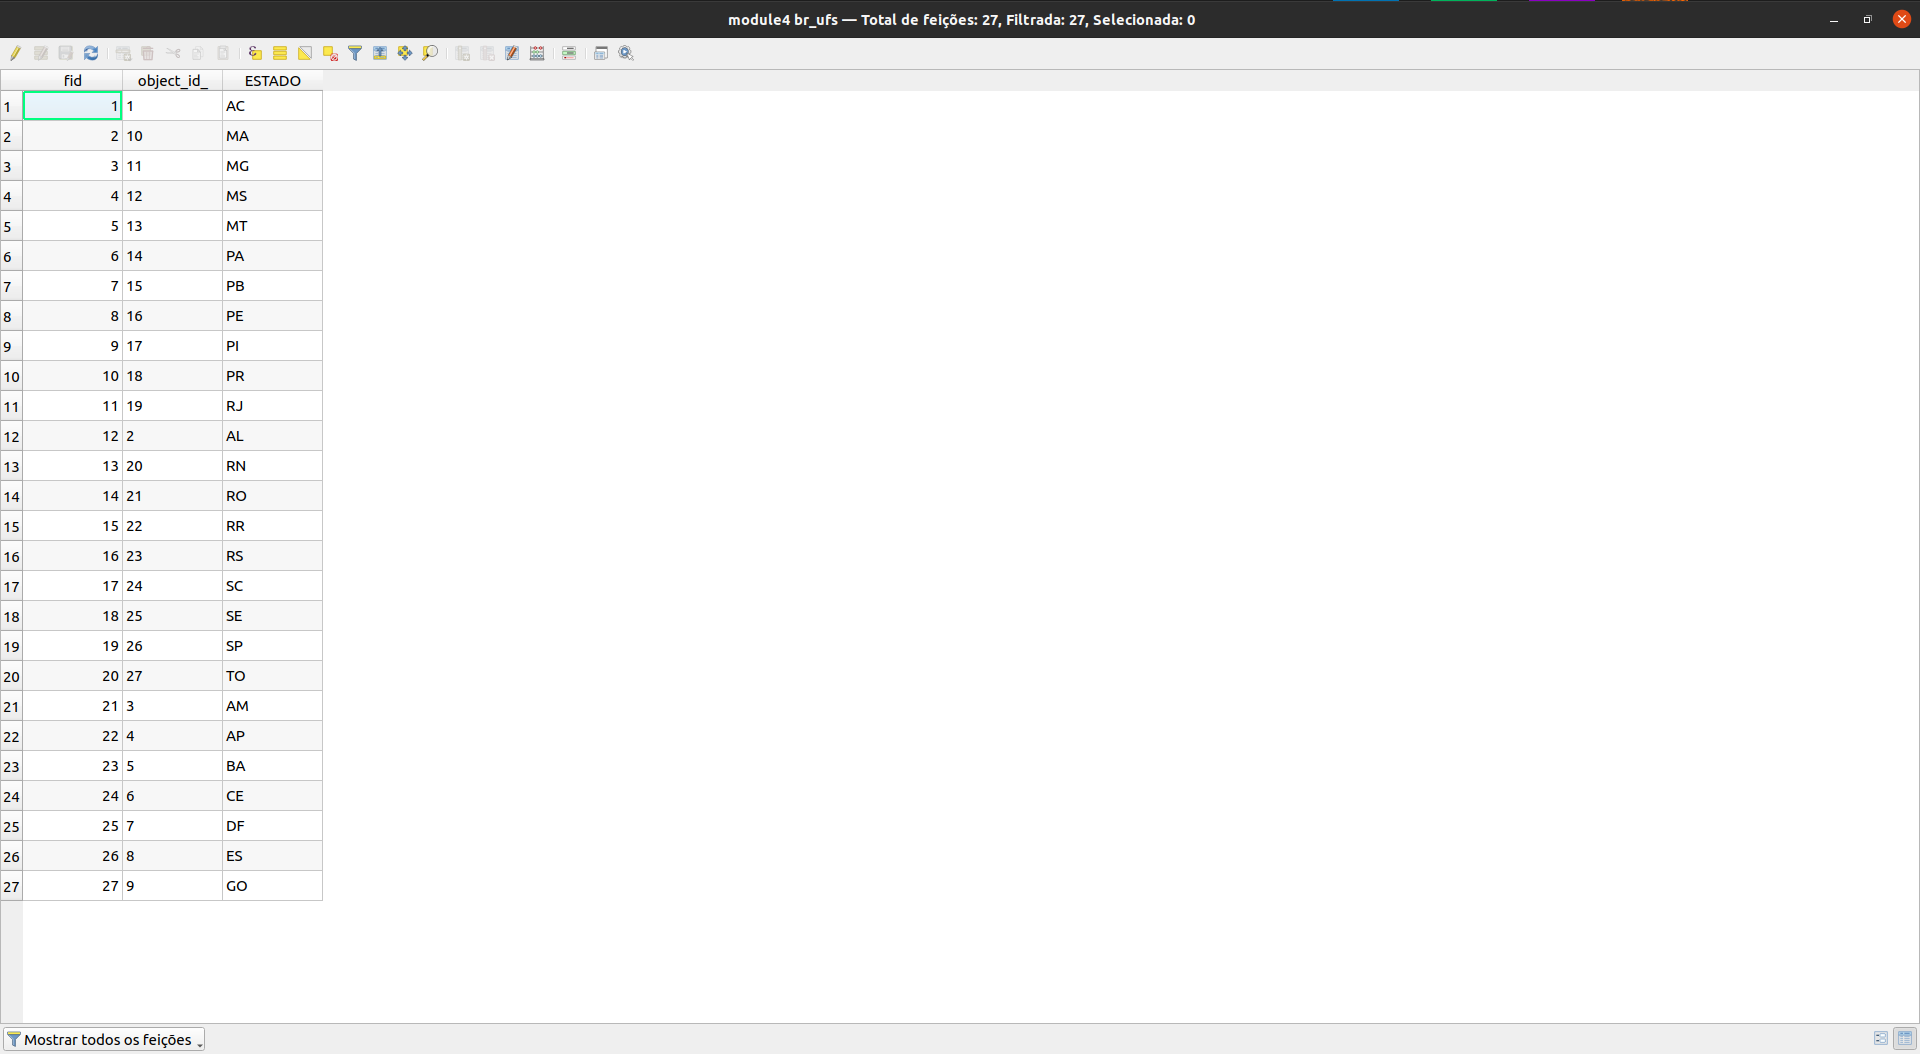Click the copy selected rows icon
This screenshot has height=1054, width=1920.
pos(198,53)
